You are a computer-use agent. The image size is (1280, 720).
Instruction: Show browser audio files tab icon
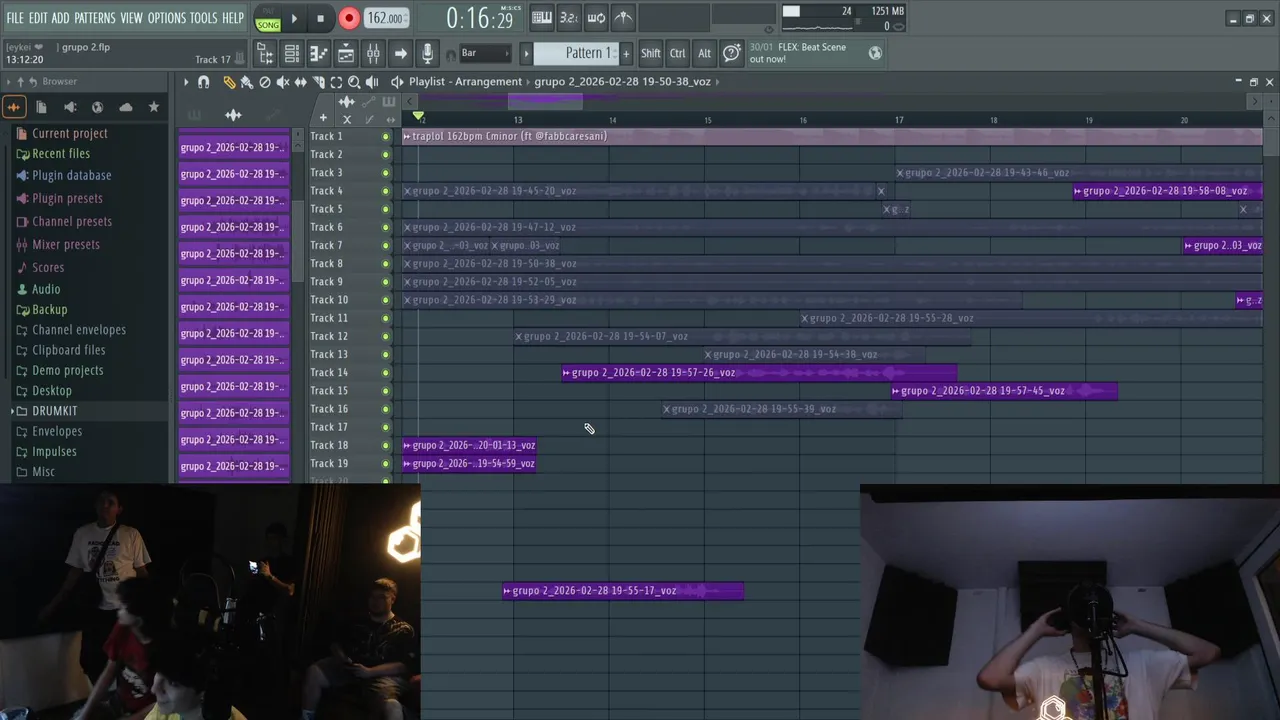tap(70, 107)
